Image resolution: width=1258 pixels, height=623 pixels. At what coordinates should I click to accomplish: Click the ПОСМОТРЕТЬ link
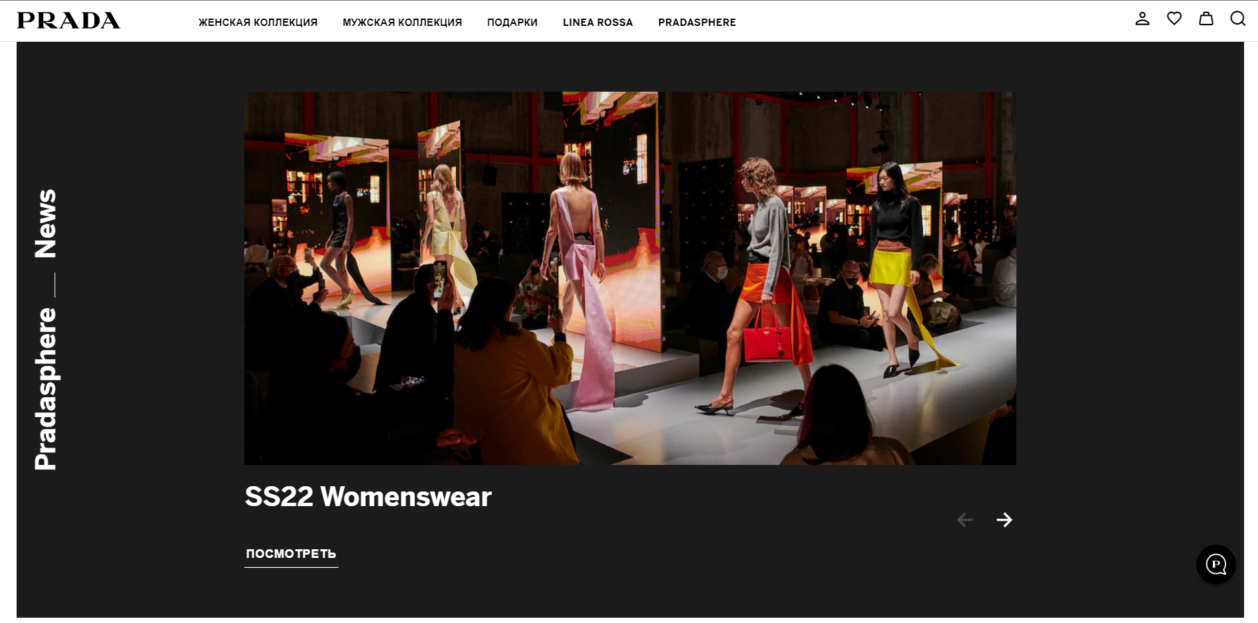point(291,554)
